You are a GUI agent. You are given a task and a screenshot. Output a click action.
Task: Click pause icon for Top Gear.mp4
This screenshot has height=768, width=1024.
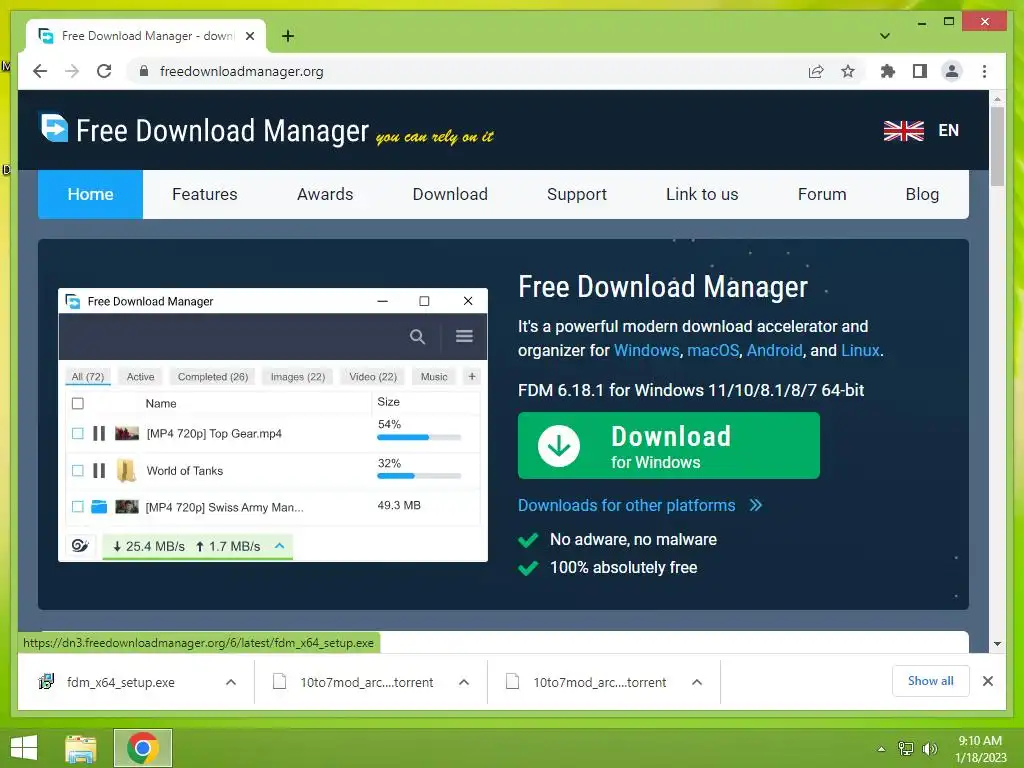tap(99, 433)
